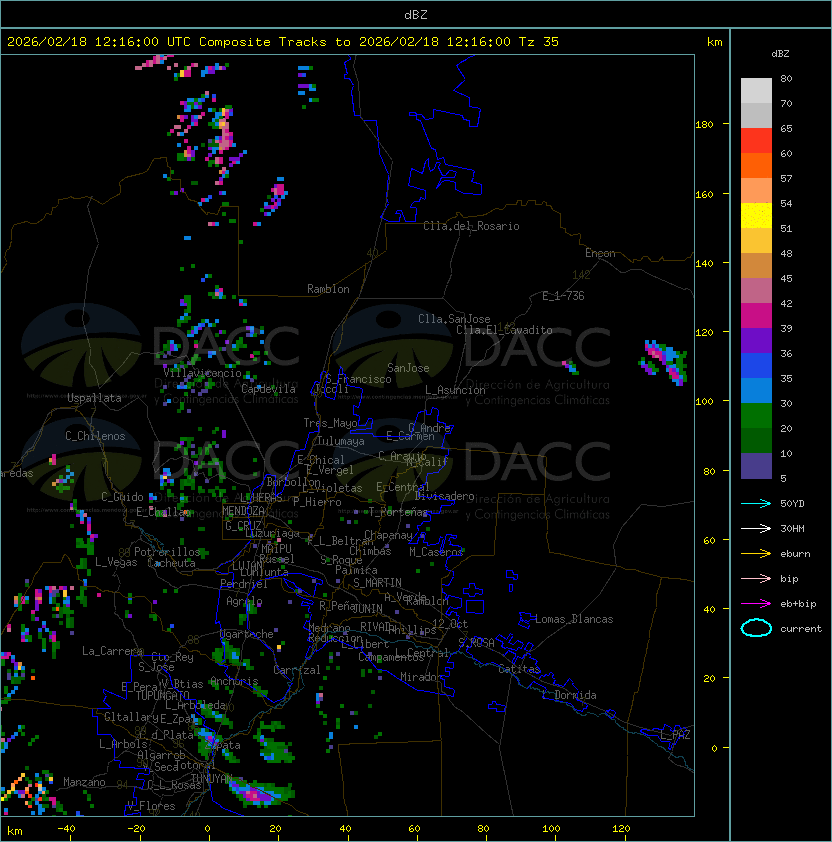Click the JUNIN label
The height and width of the screenshot is (842, 832).
click(367, 608)
